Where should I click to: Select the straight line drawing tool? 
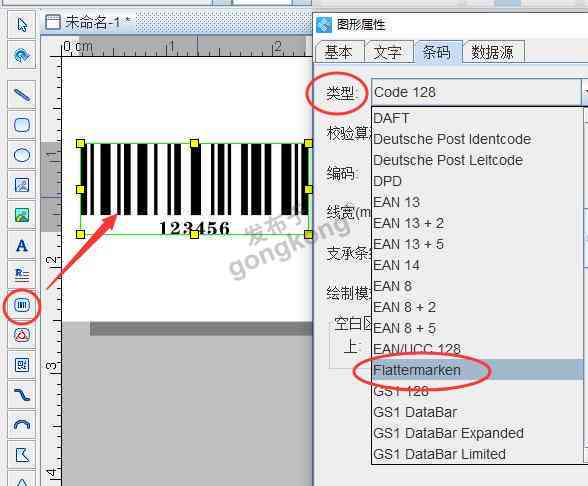pyautogui.click(x=22, y=94)
